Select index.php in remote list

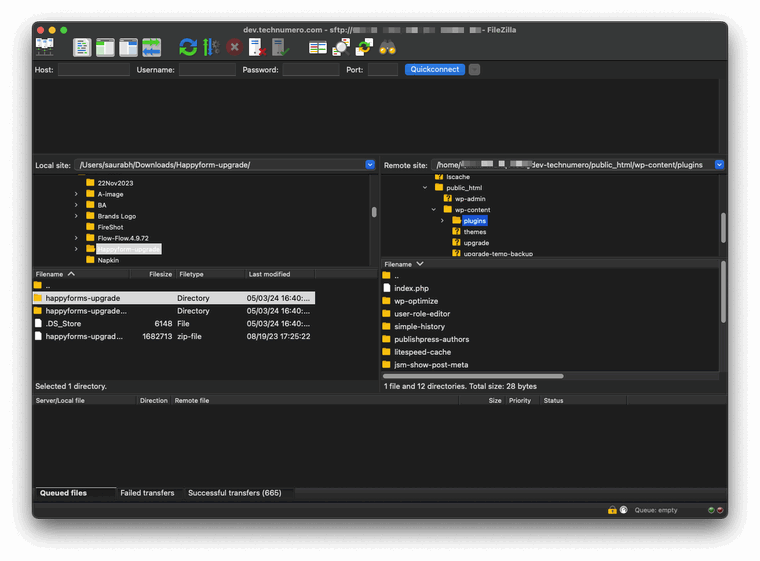coord(411,288)
